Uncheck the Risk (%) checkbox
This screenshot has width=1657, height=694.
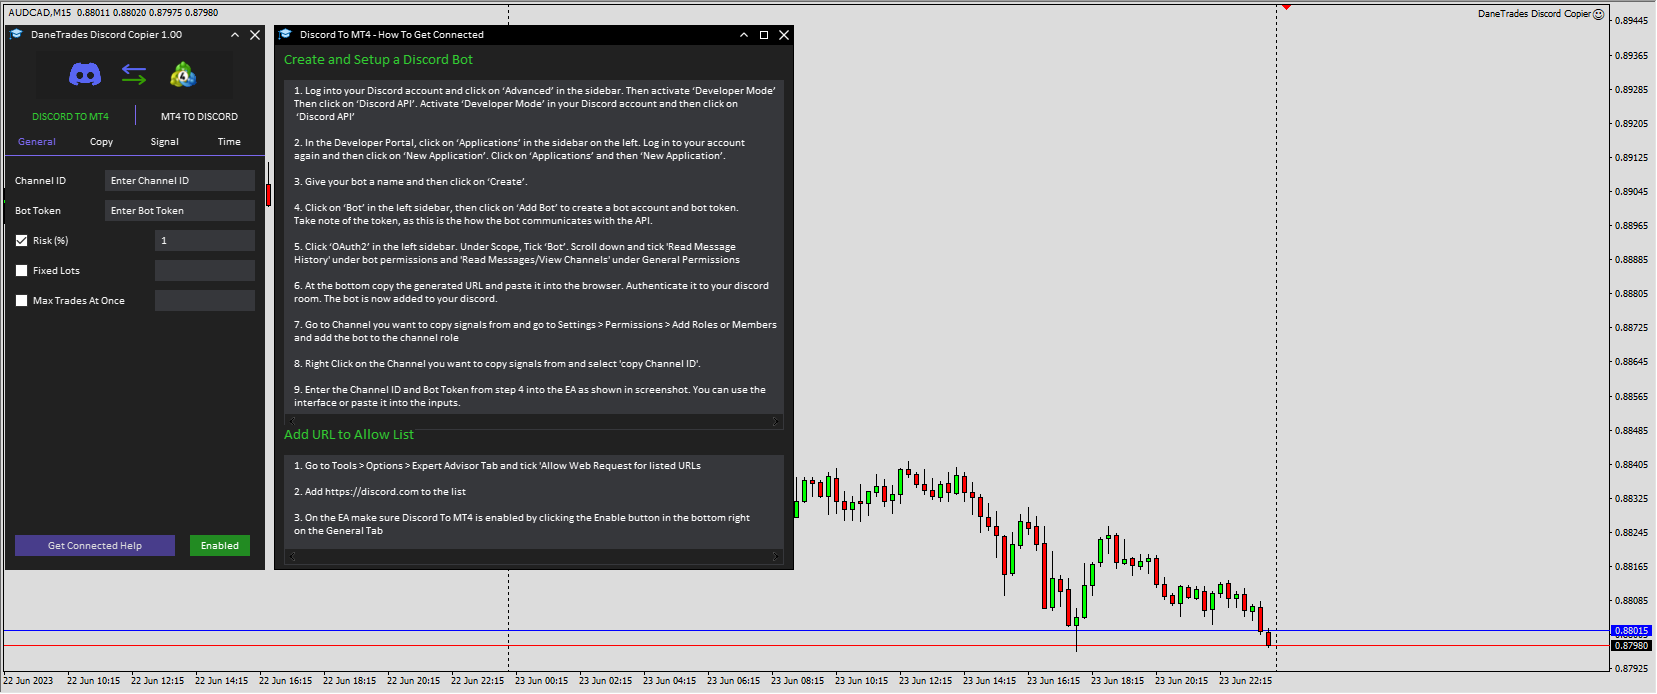point(21,240)
